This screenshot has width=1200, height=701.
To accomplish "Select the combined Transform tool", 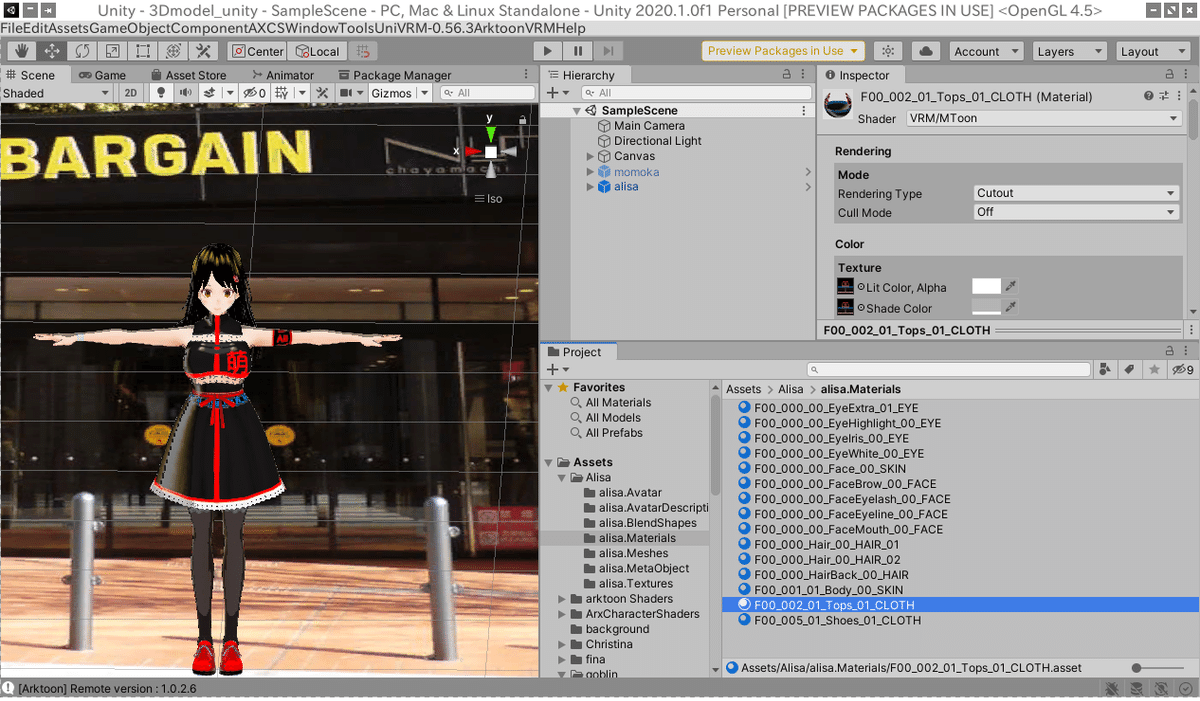I will pos(173,51).
